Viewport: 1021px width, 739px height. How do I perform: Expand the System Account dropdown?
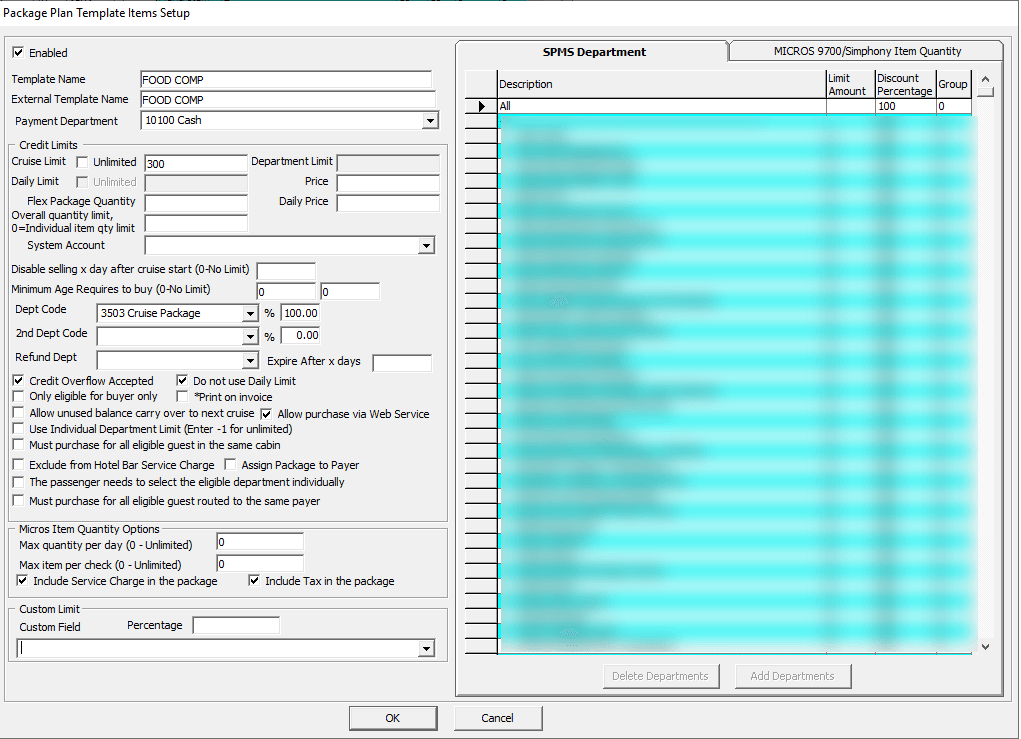(x=427, y=245)
